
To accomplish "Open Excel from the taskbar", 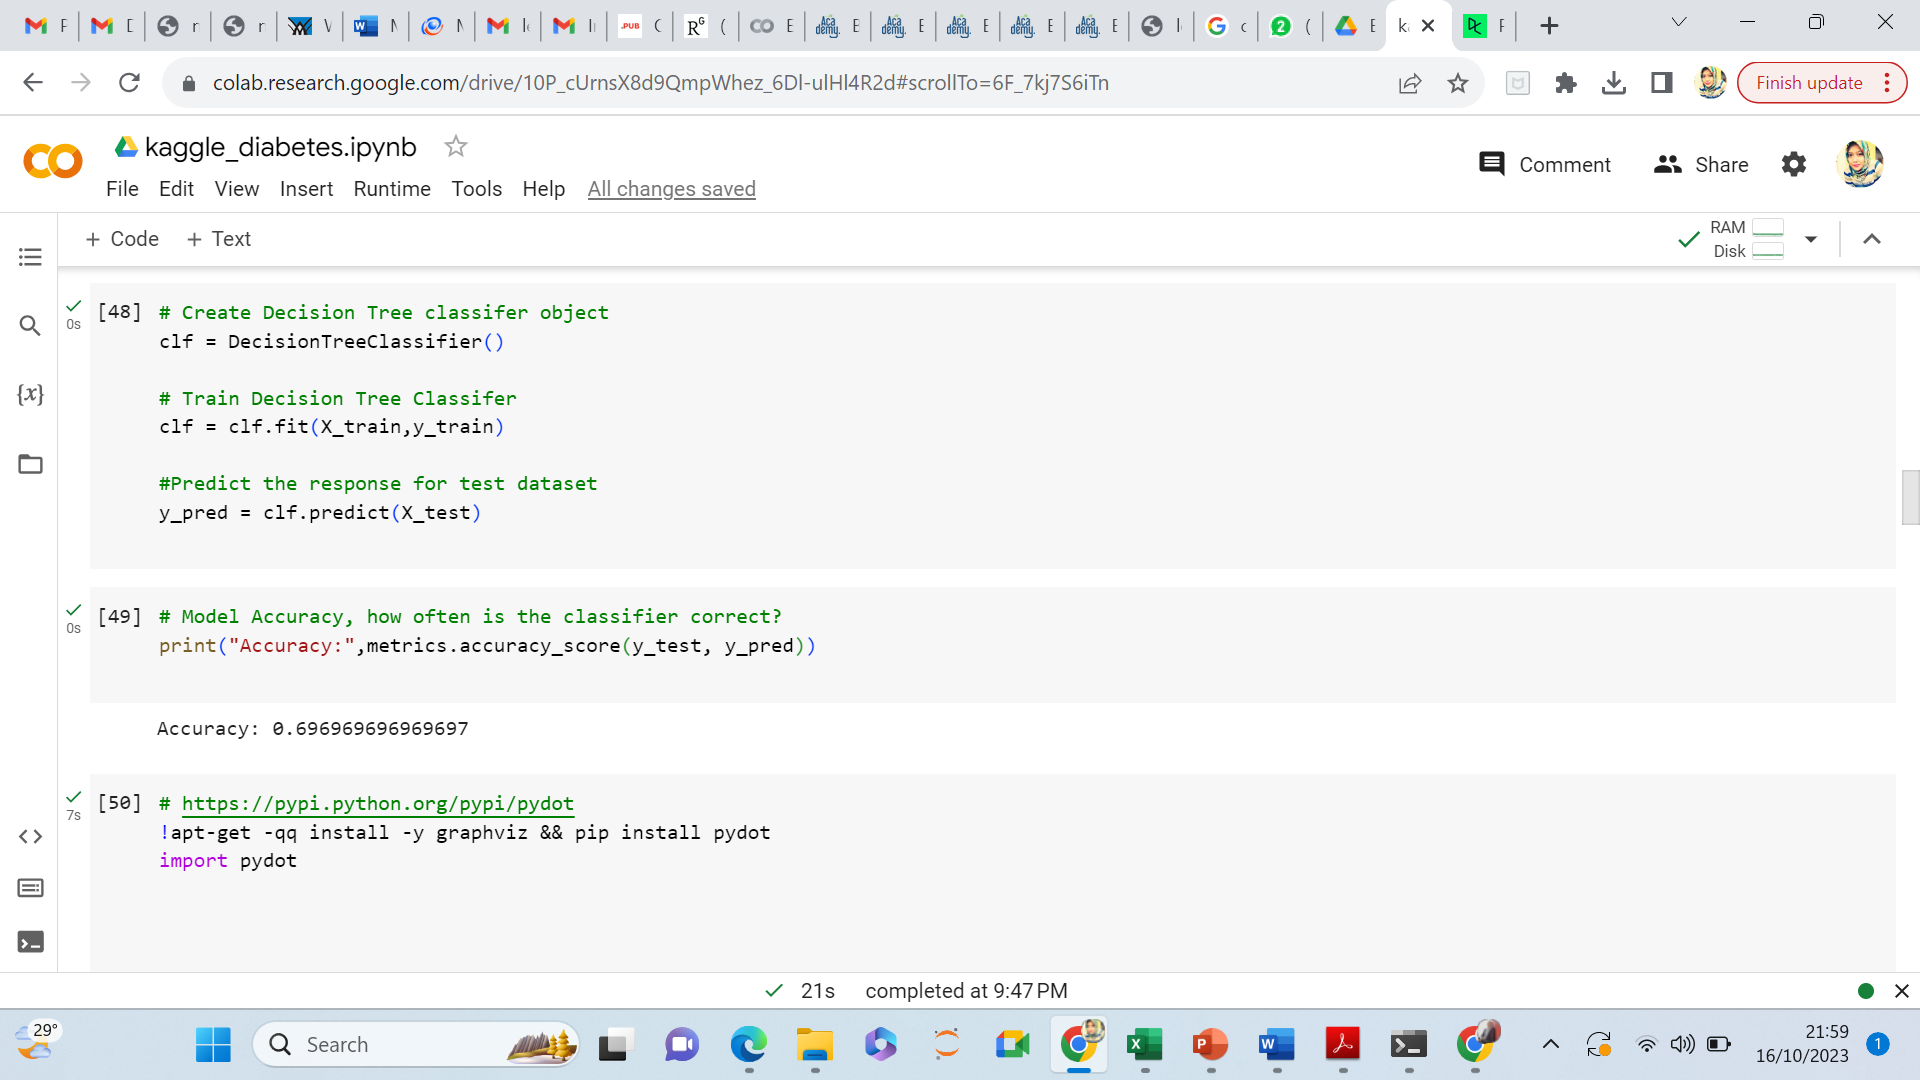I will (1144, 1045).
